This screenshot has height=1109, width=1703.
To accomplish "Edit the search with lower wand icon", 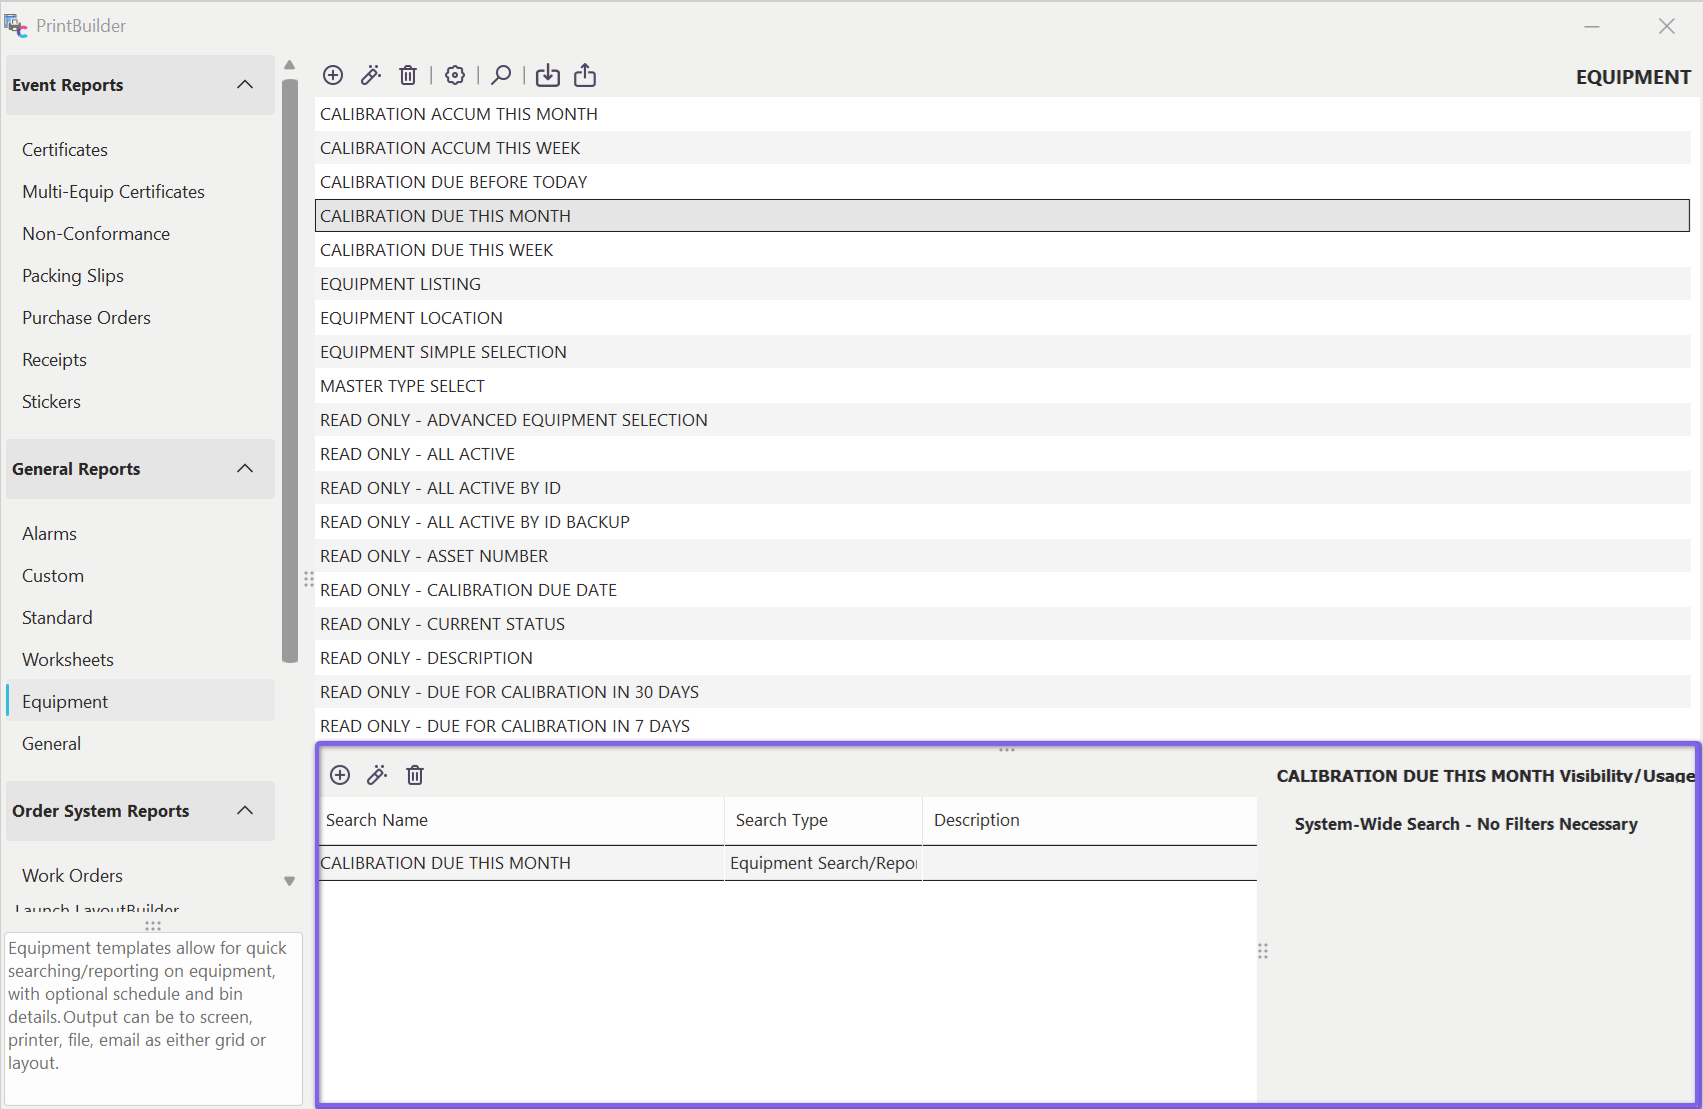I will coord(377,775).
